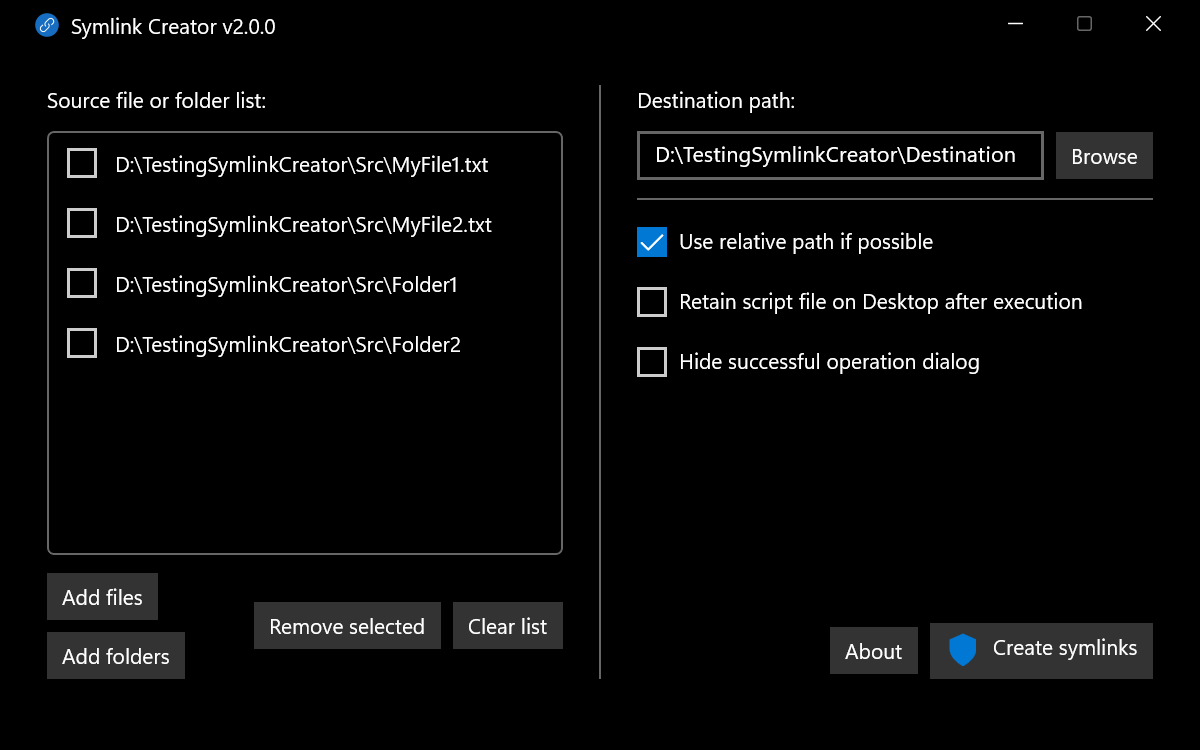Click the Create symlinks button text
Screen dimensions: 1200x750
1065,648
